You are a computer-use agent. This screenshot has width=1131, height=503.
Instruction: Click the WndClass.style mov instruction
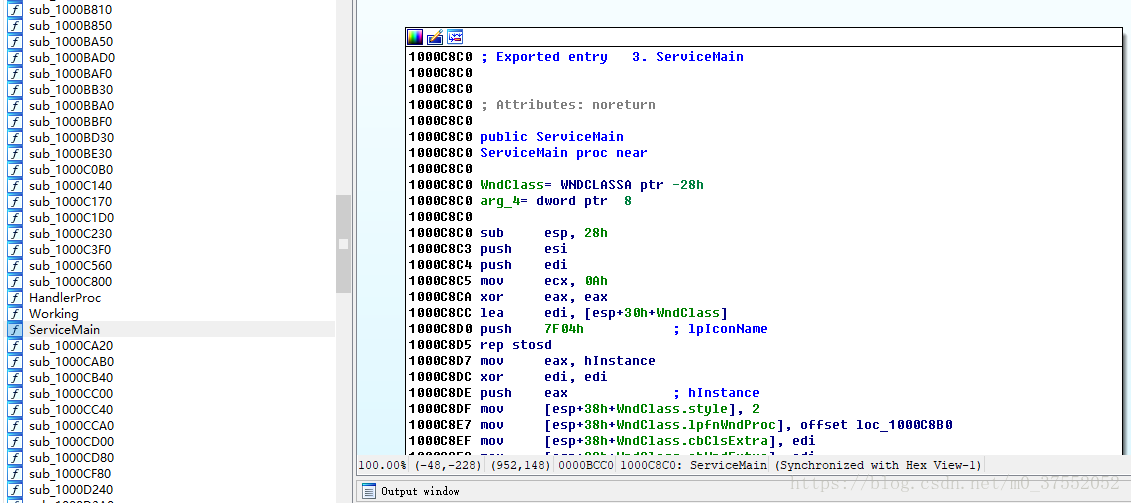pos(620,408)
